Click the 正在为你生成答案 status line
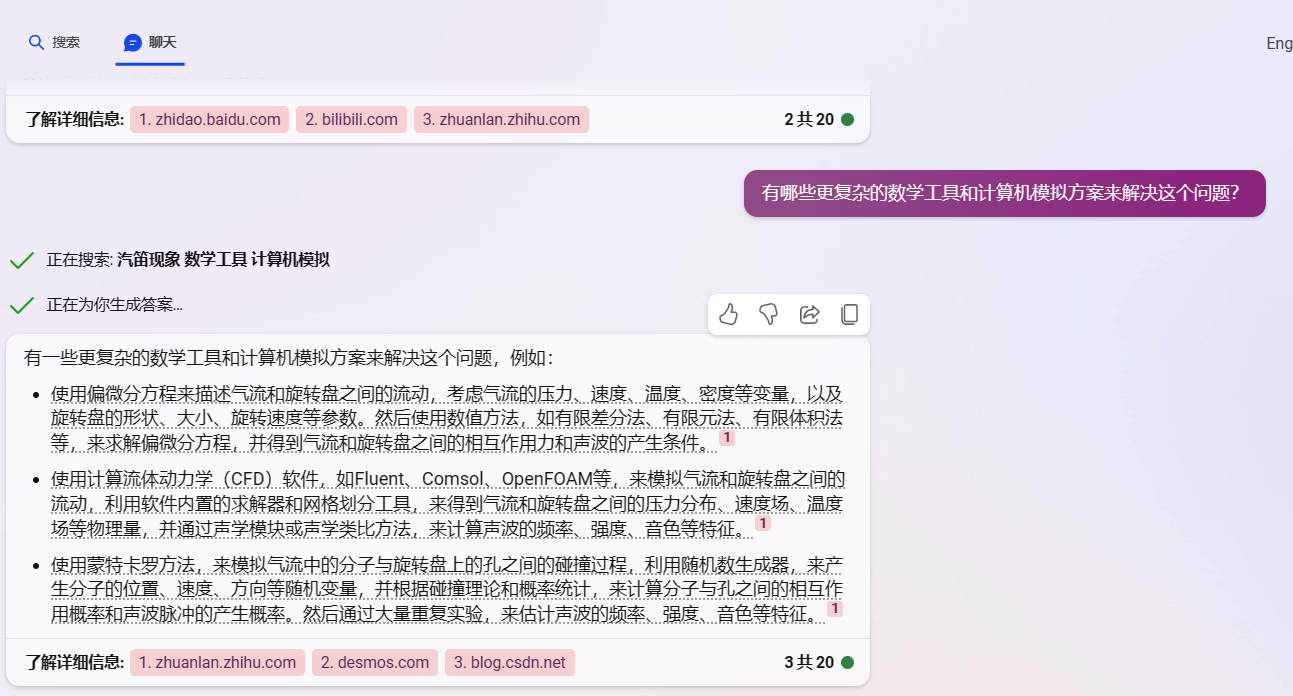Screen dimensions: 1293x696 coord(115,304)
